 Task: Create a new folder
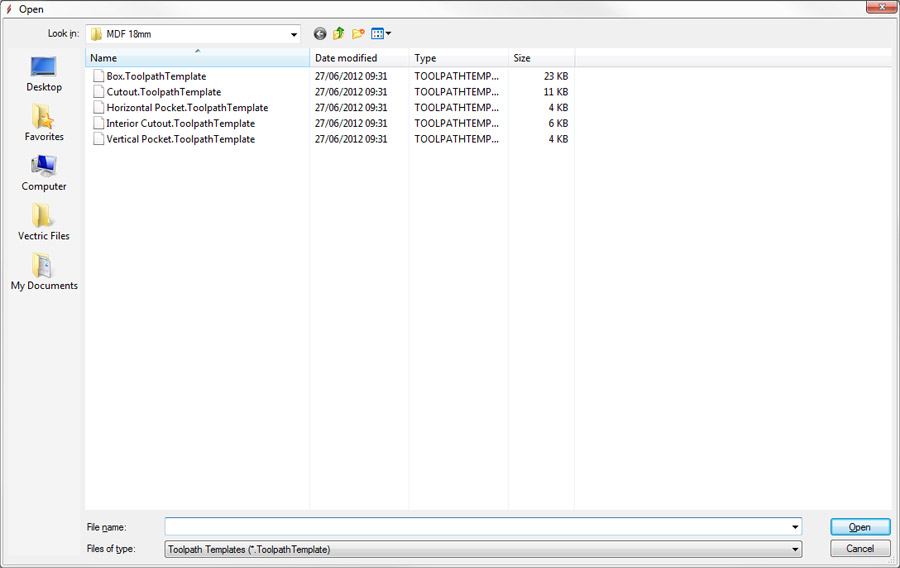[358, 34]
